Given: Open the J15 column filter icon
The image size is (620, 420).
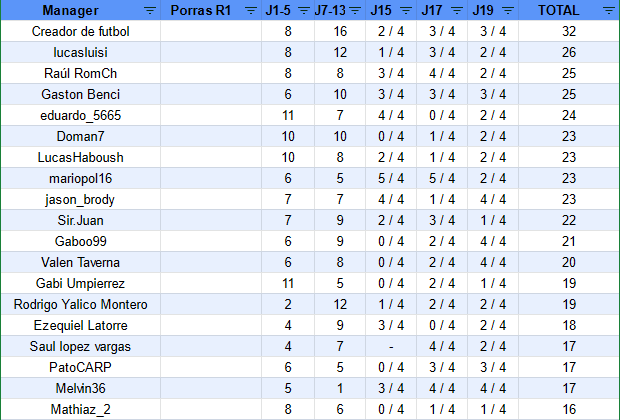Looking at the screenshot, I should coord(406,10).
